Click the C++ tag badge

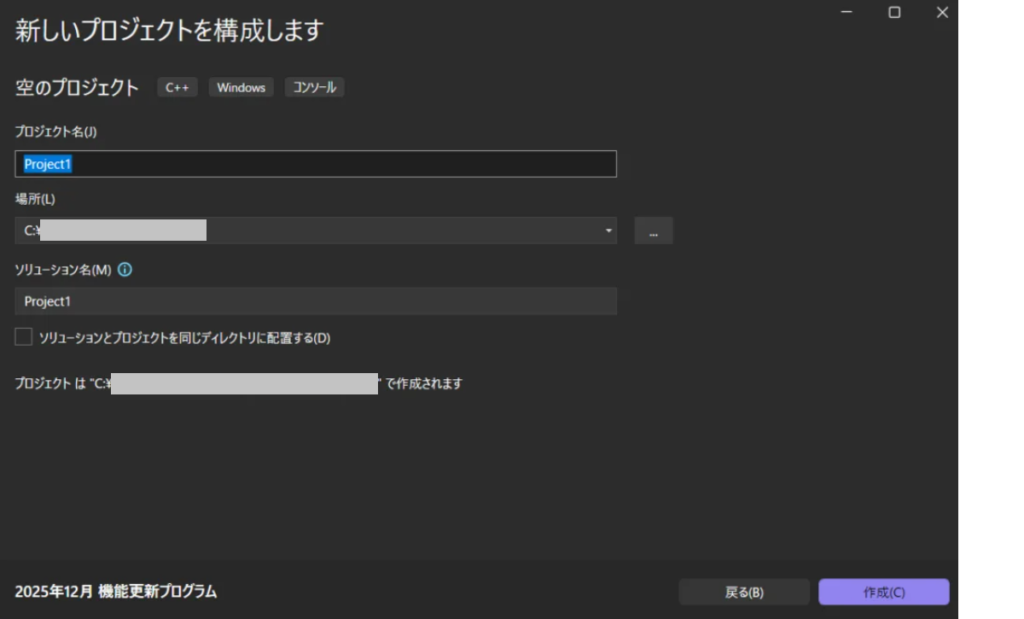click(177, 88)
